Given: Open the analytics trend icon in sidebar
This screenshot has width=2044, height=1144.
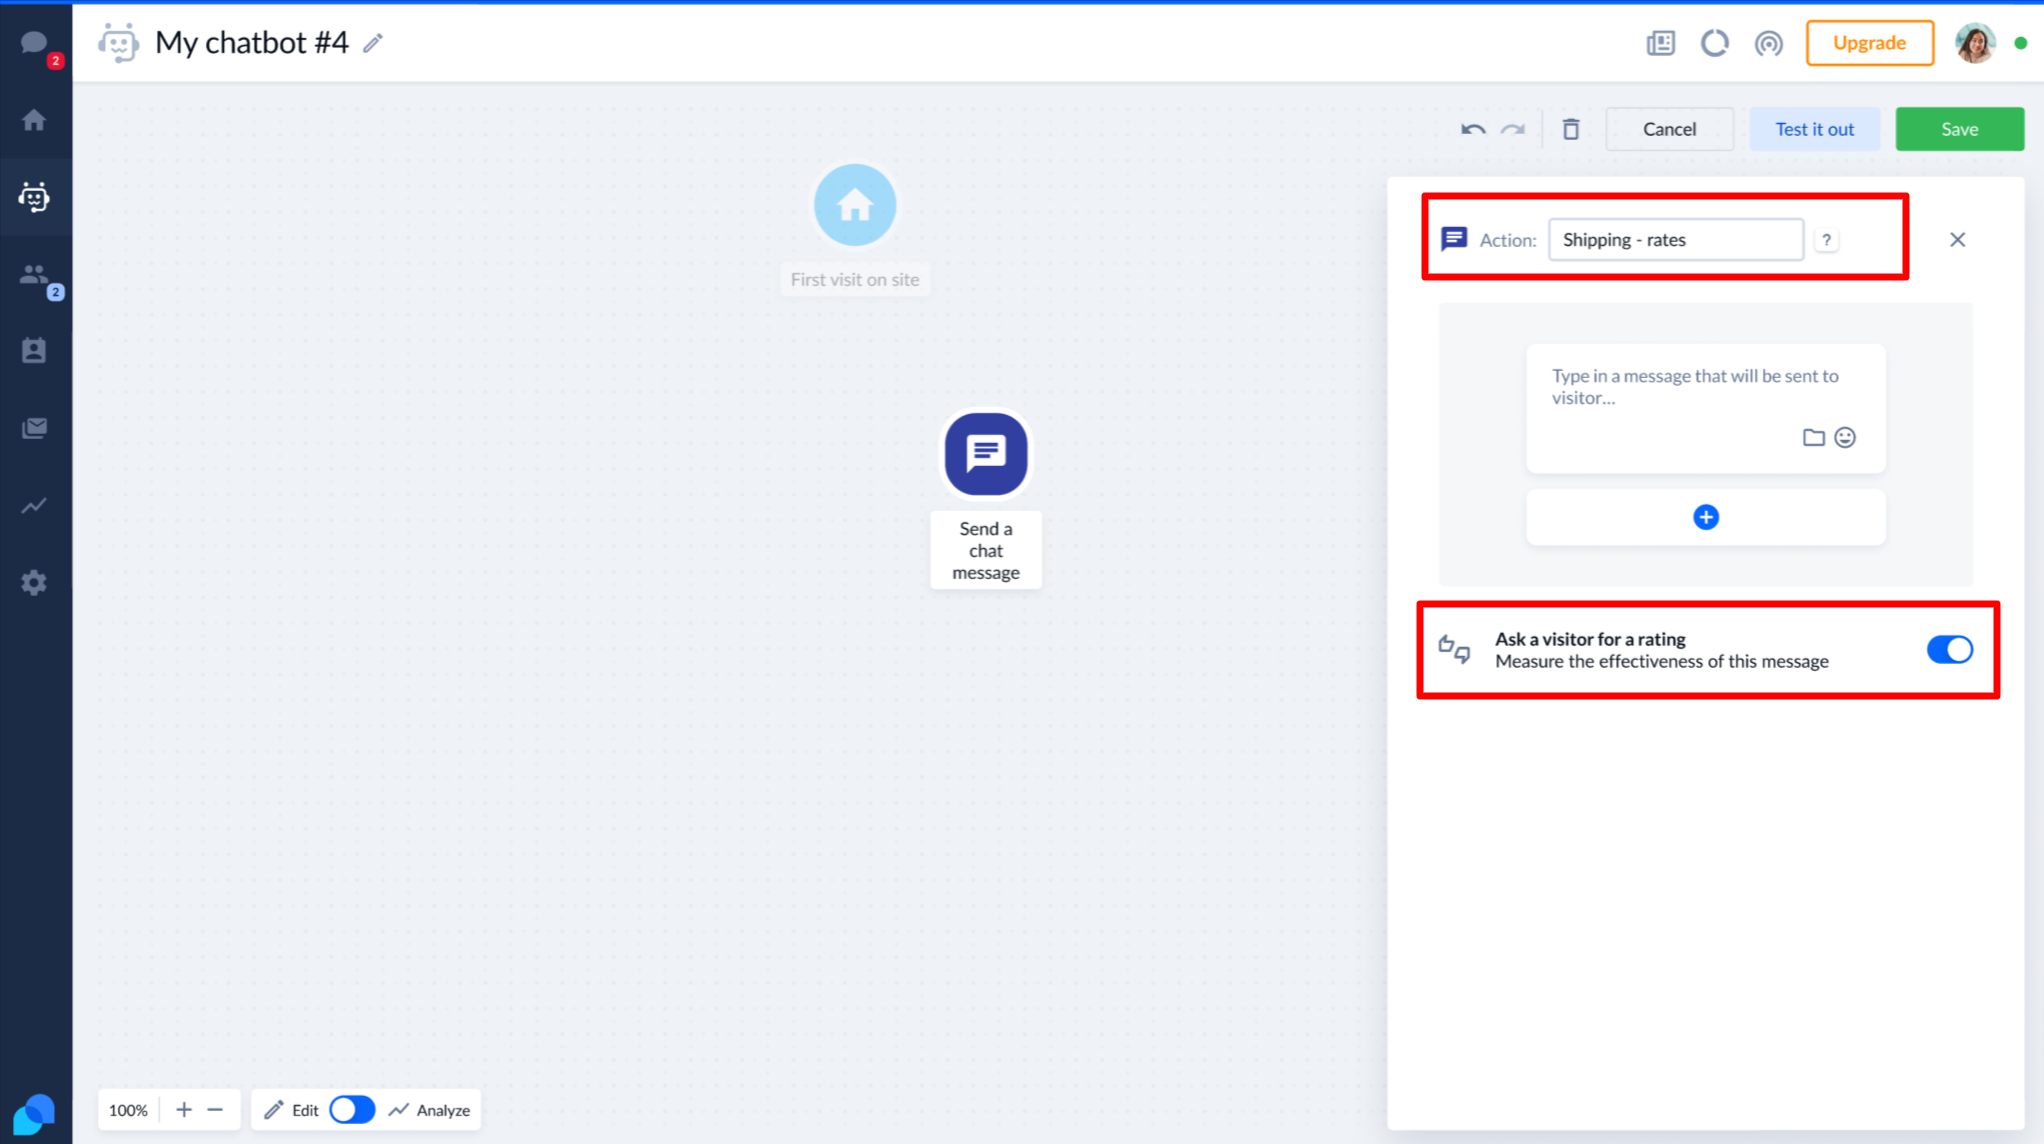Looking at the screenshot, I should (x=34, y=505).
